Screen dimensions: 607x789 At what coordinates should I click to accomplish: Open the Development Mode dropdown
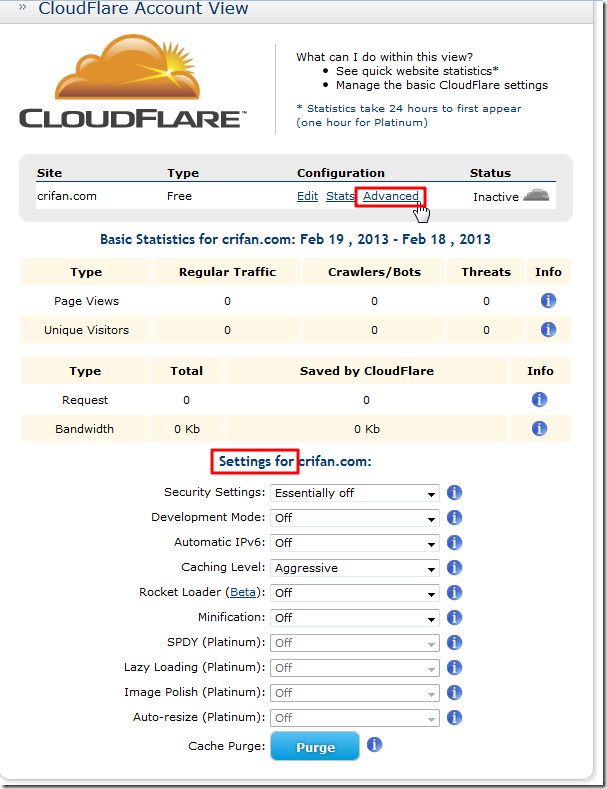[355, 518]
